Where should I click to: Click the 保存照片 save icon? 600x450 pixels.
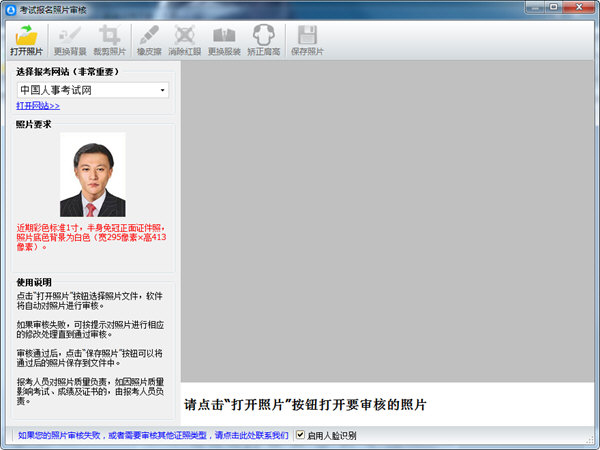pyautogui.click(x=307, y=36)
